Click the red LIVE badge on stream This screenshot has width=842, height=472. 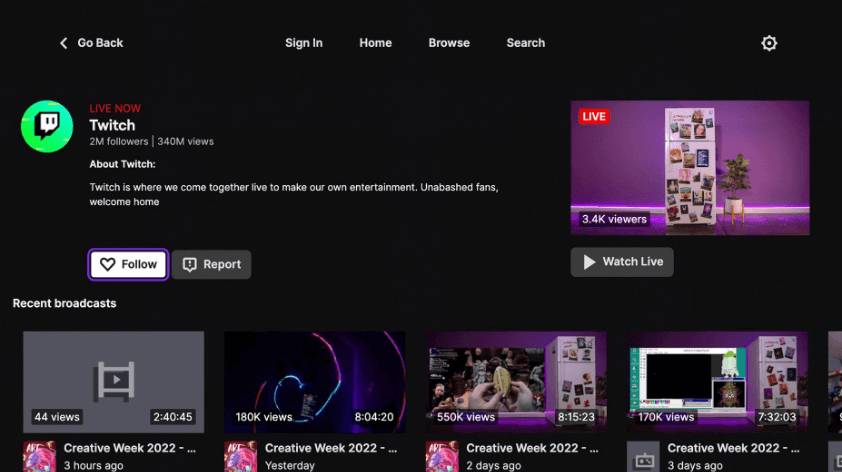point(594,117)
